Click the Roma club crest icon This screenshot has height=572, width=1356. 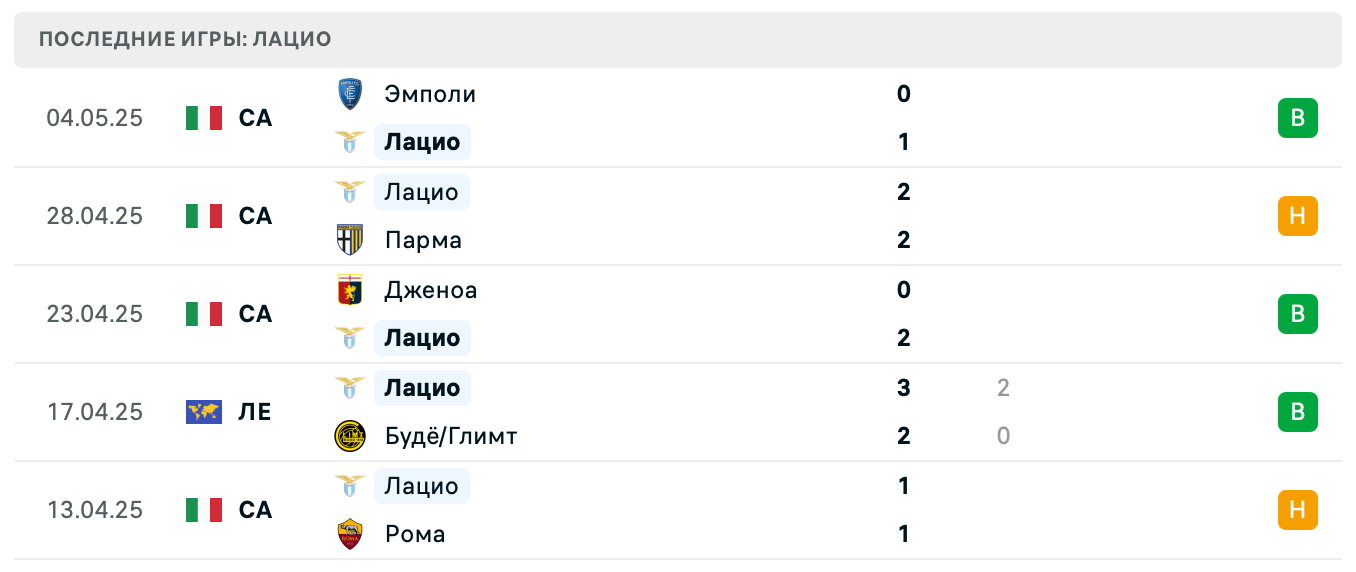click(x=350, y=534)
